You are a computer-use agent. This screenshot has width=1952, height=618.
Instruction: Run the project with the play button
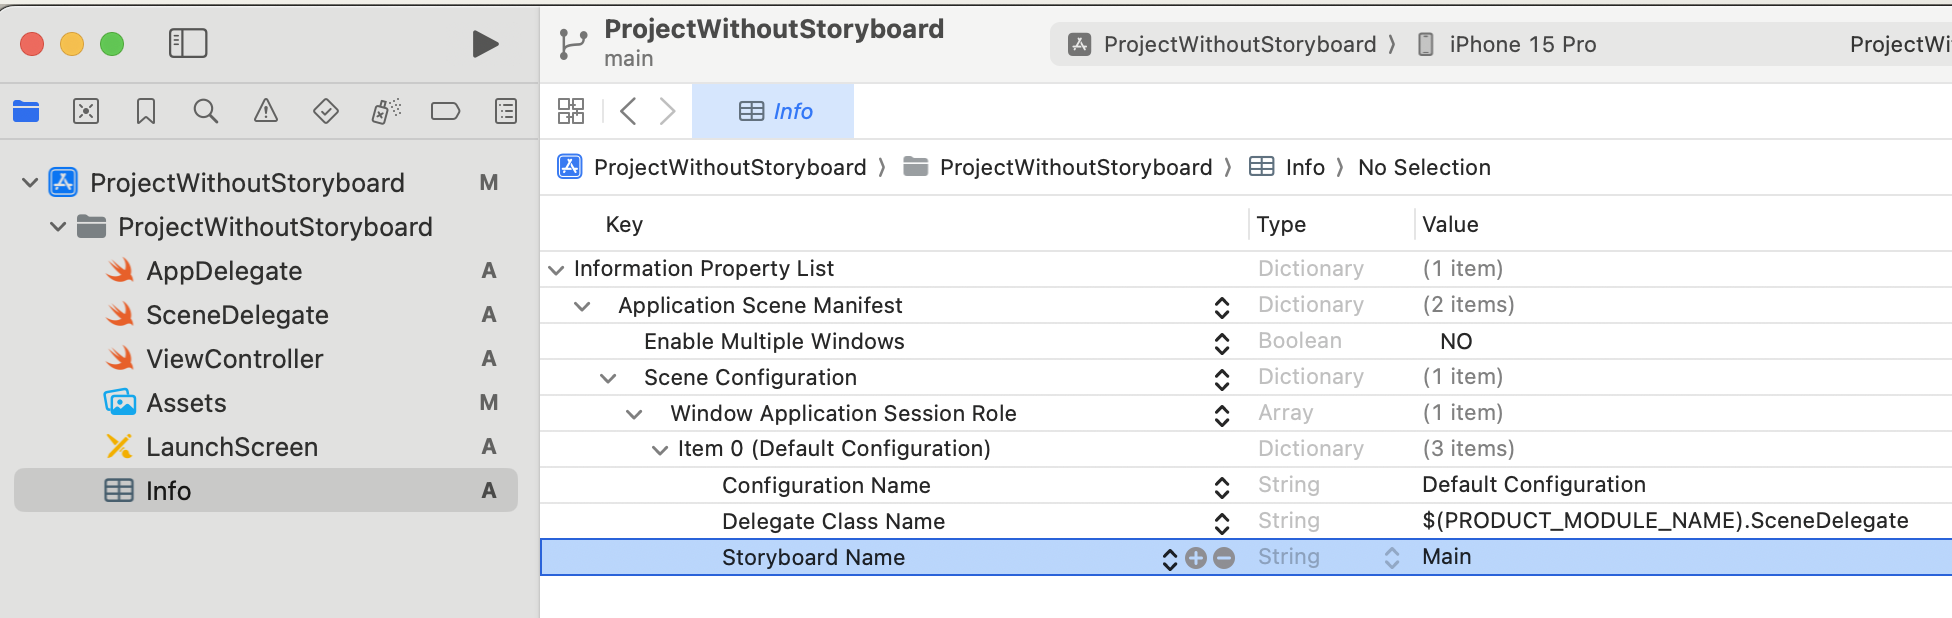[x=485, y=44]
